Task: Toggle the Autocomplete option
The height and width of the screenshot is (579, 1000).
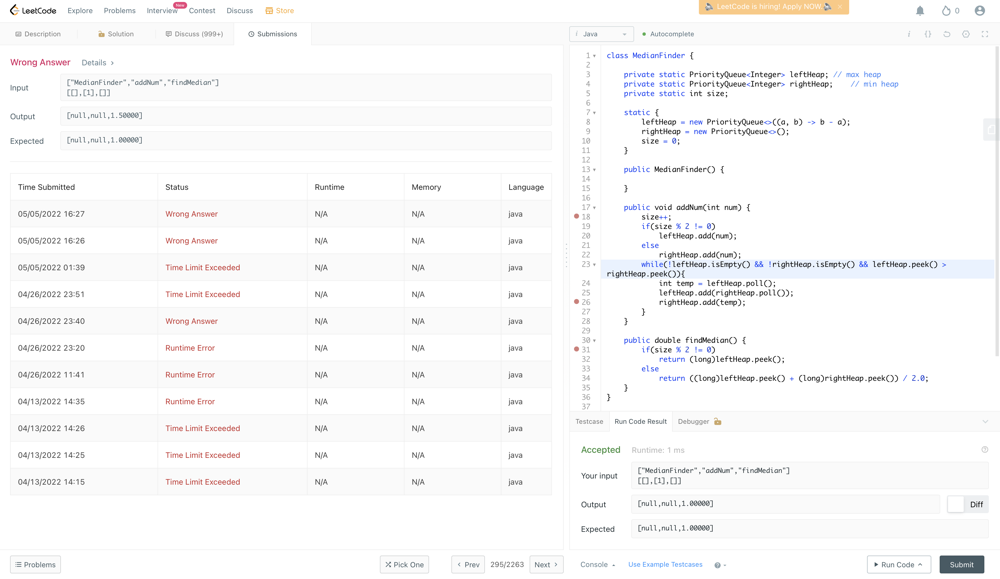Action: click(x=668, y=34)
